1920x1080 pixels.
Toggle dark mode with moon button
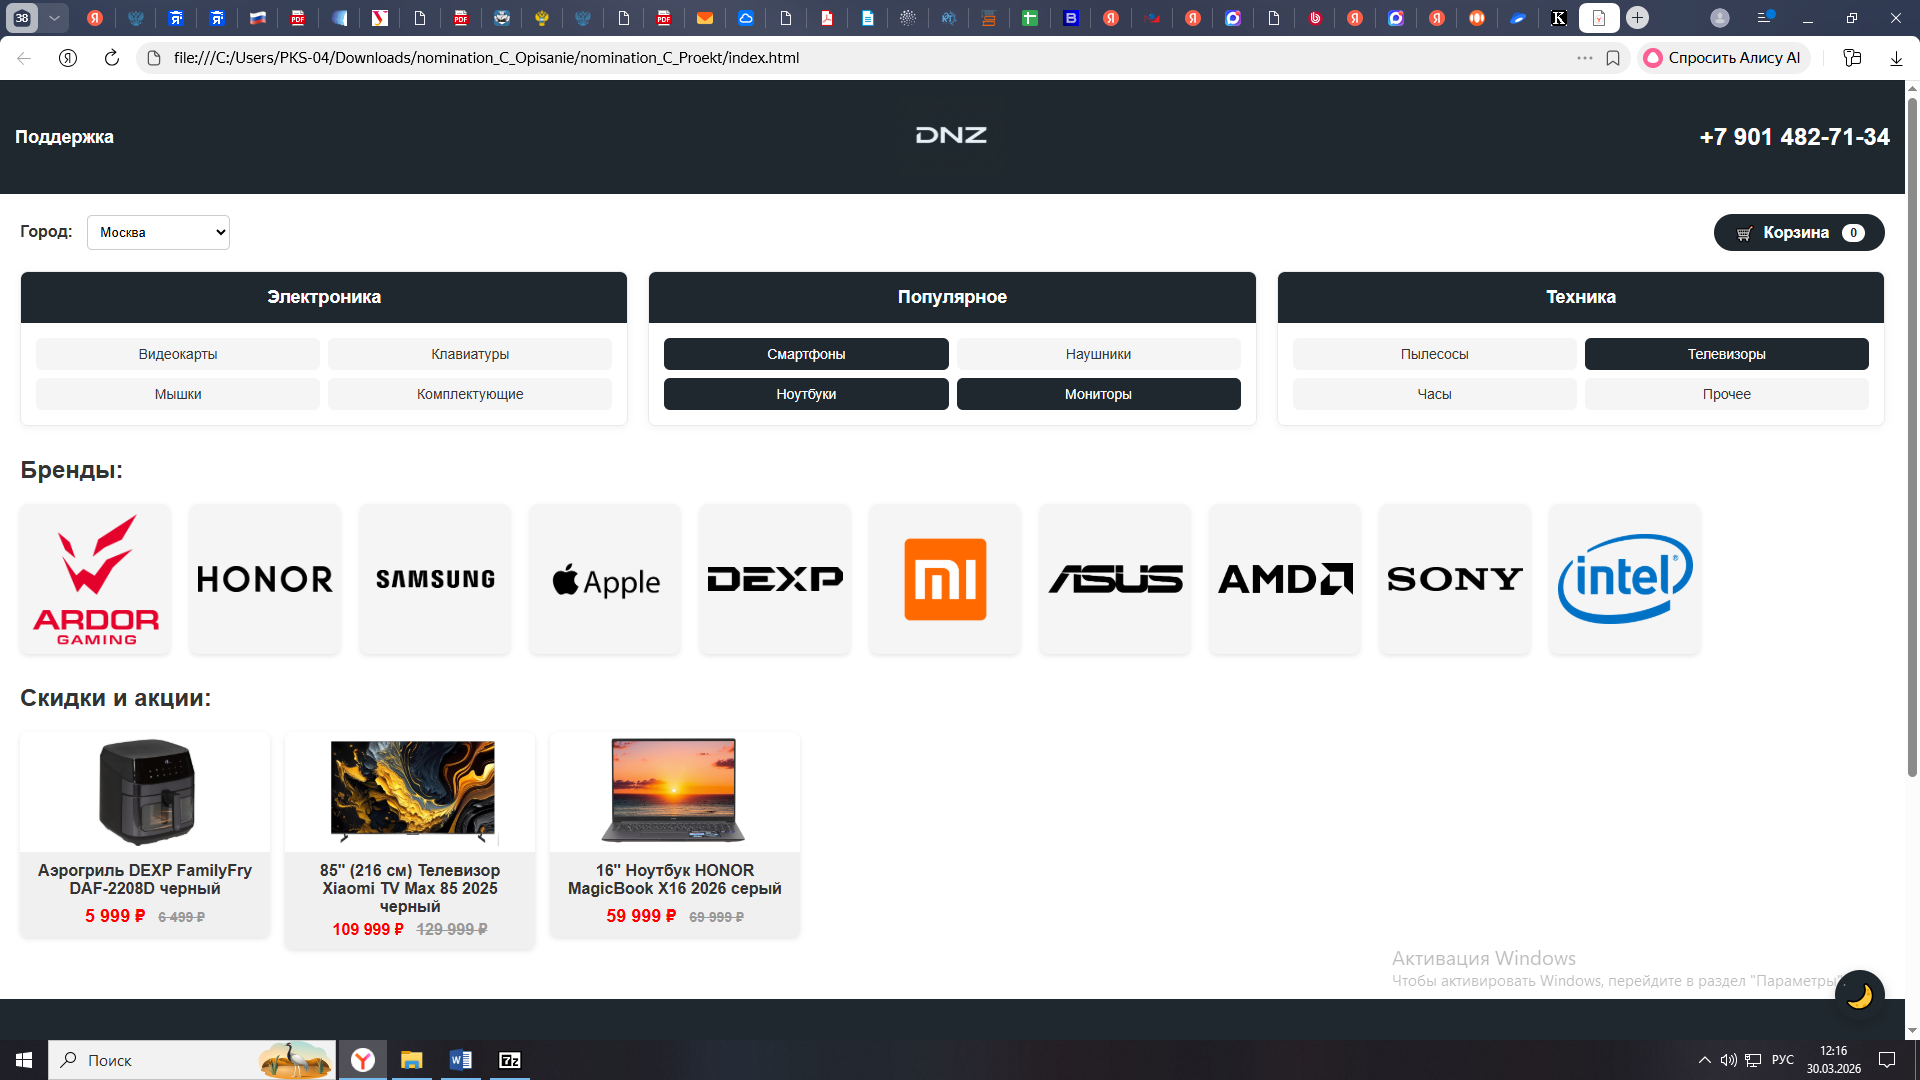[1859, 995]
